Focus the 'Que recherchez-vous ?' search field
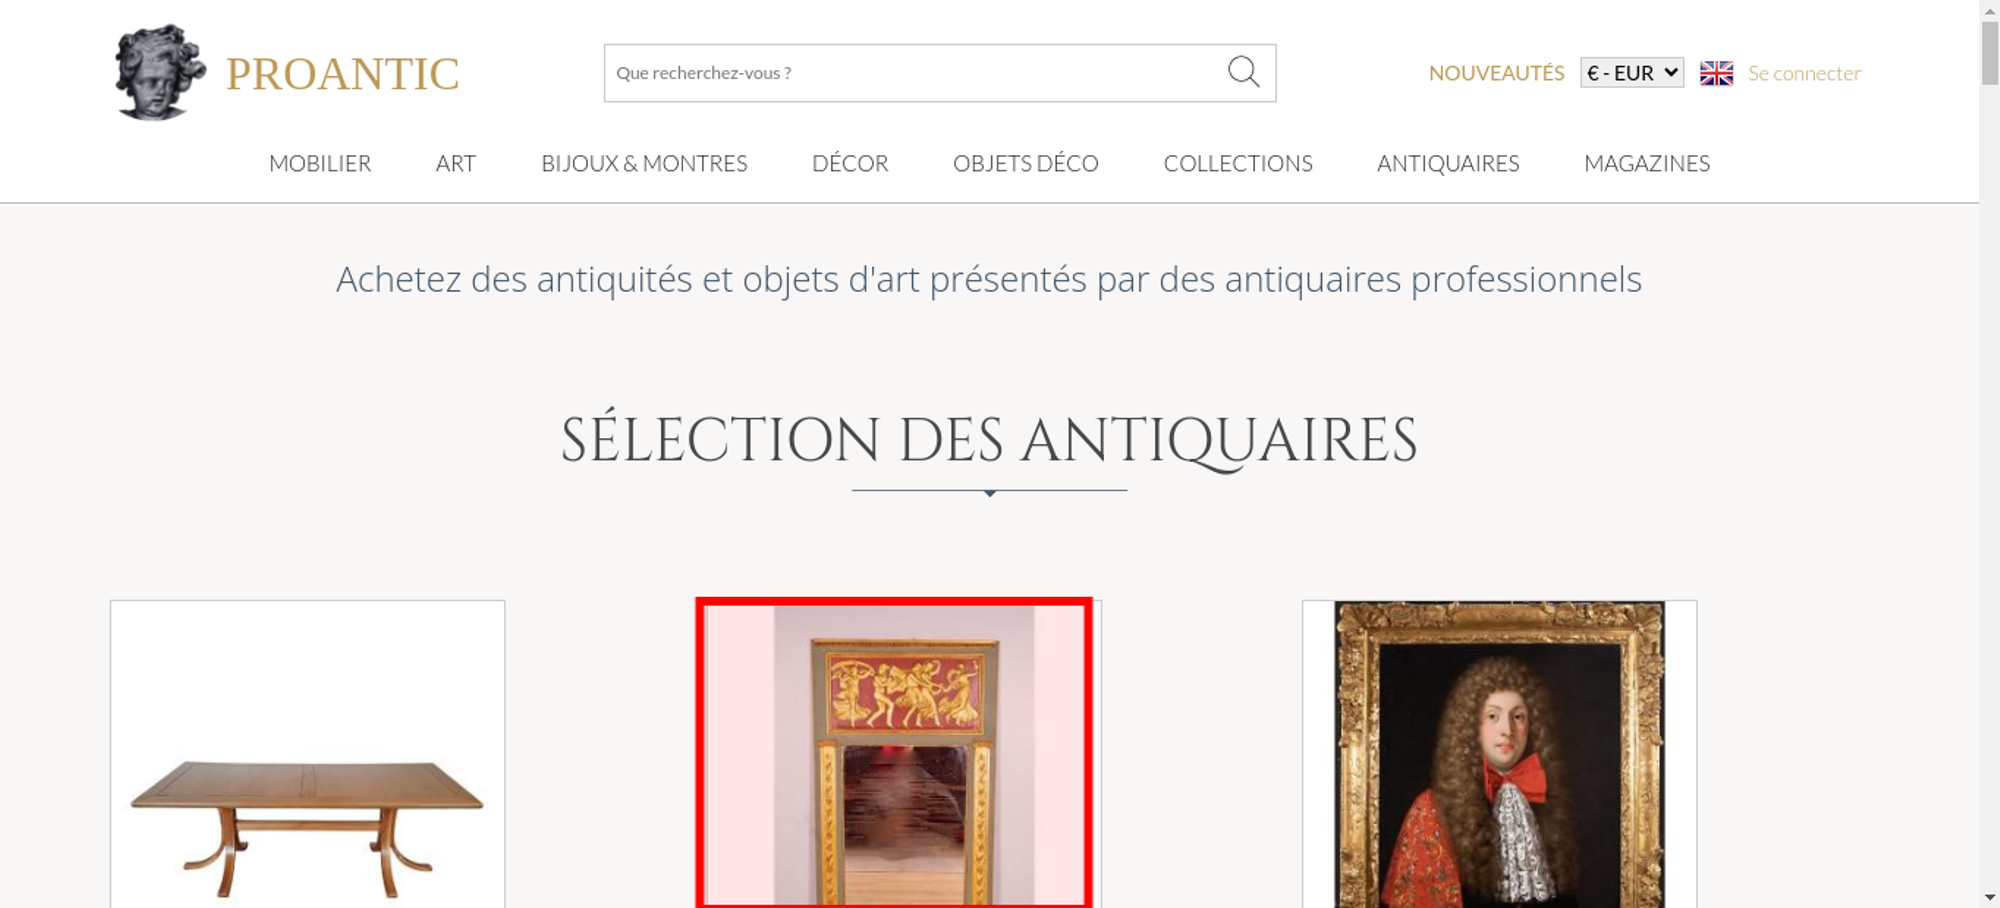Screen dimensions: 2000x908 910,73
